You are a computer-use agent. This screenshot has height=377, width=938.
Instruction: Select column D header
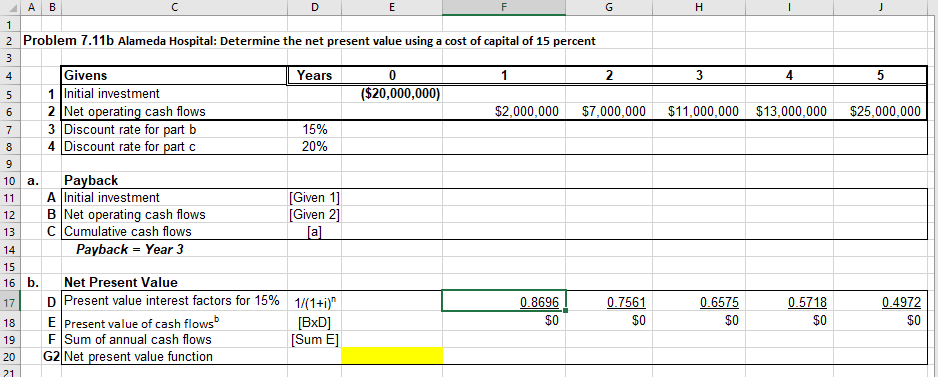tap(314, 7)
